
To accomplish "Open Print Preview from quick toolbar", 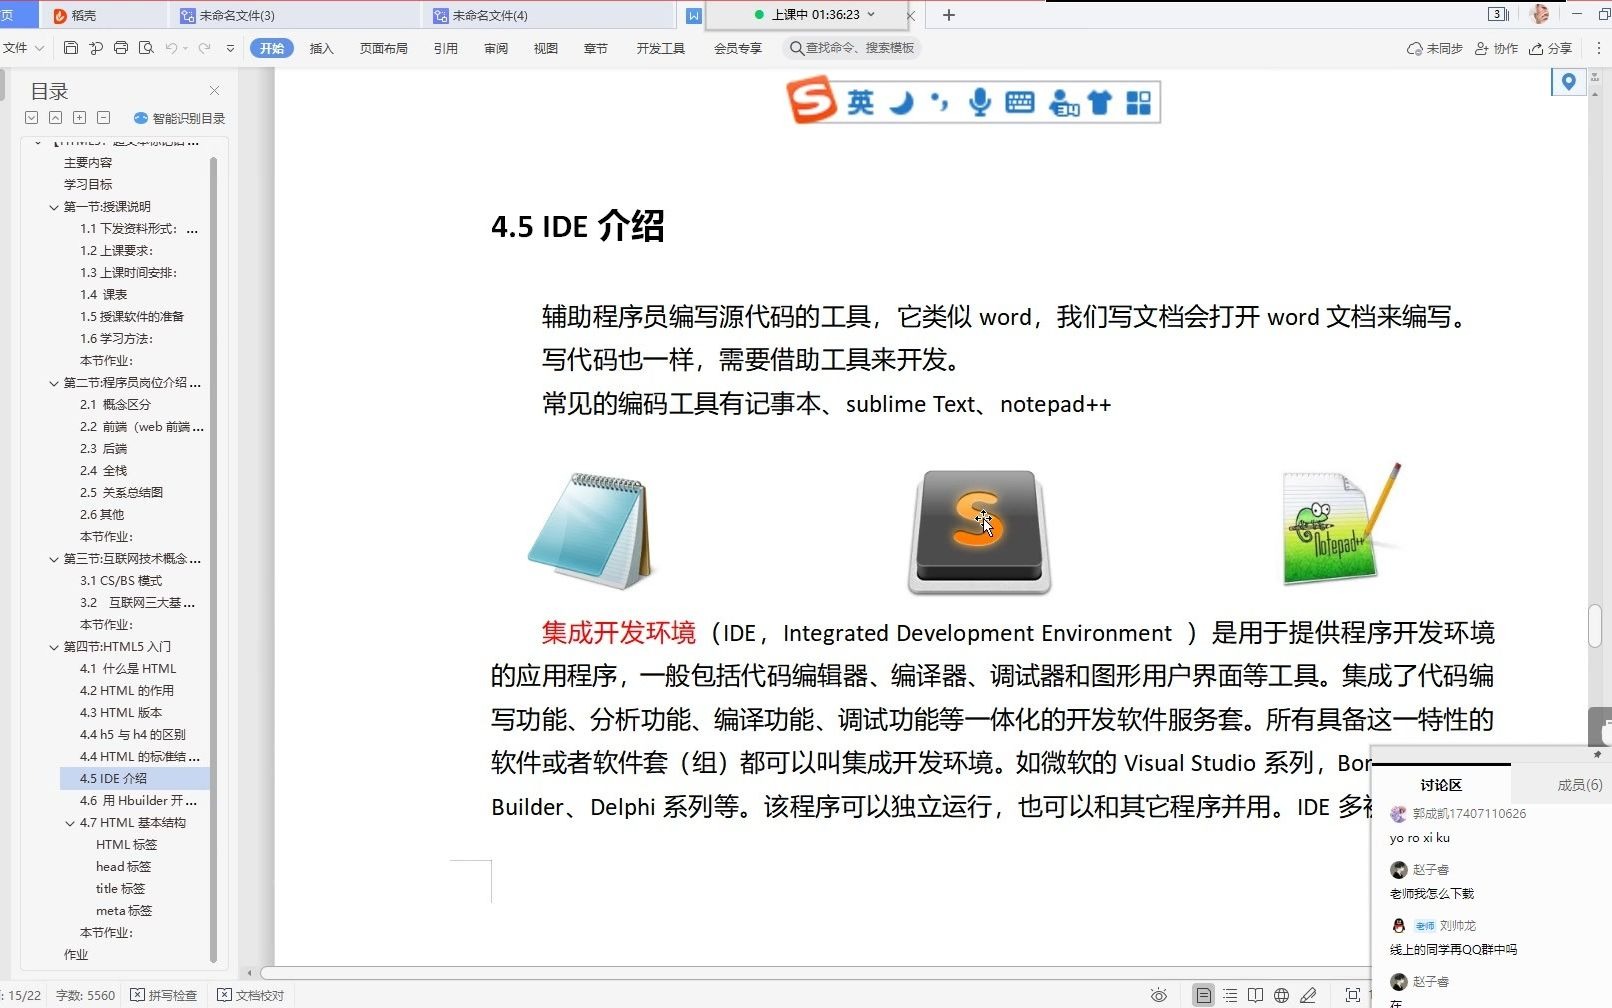I will [146, 48].
